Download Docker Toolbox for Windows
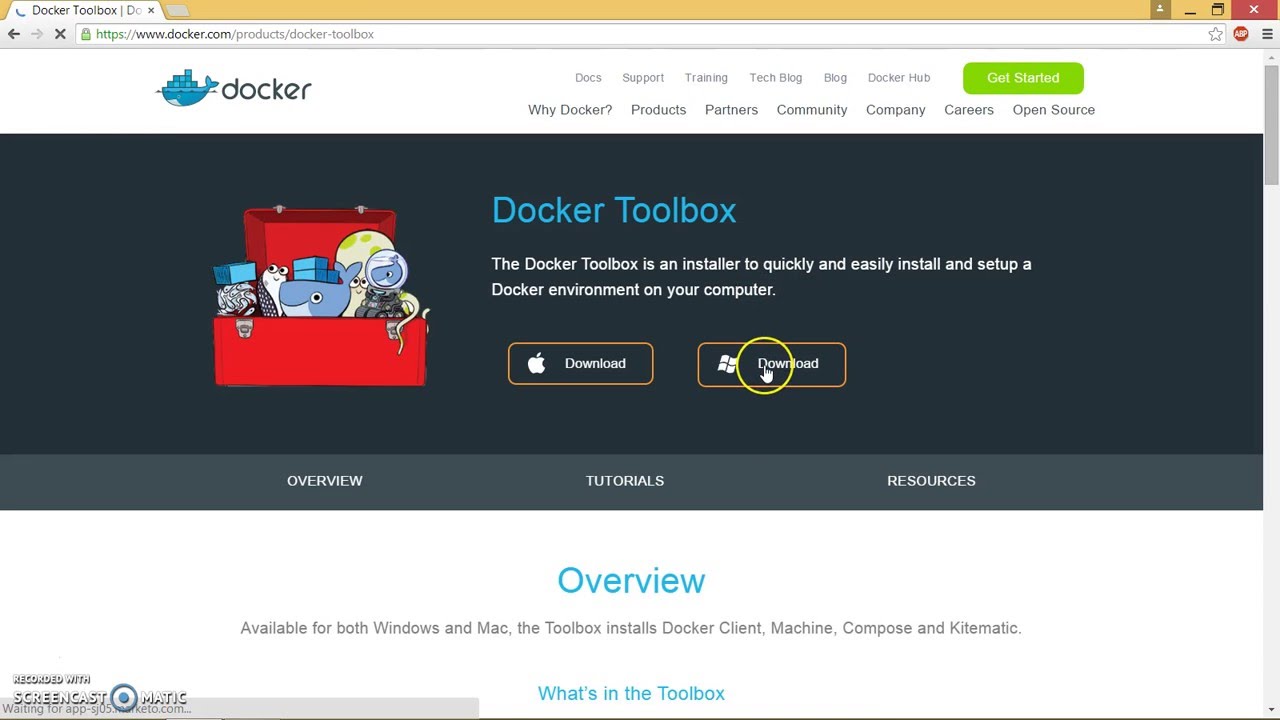The width and height of the screenshot is (1280, 720). click(x=771, y=364)
